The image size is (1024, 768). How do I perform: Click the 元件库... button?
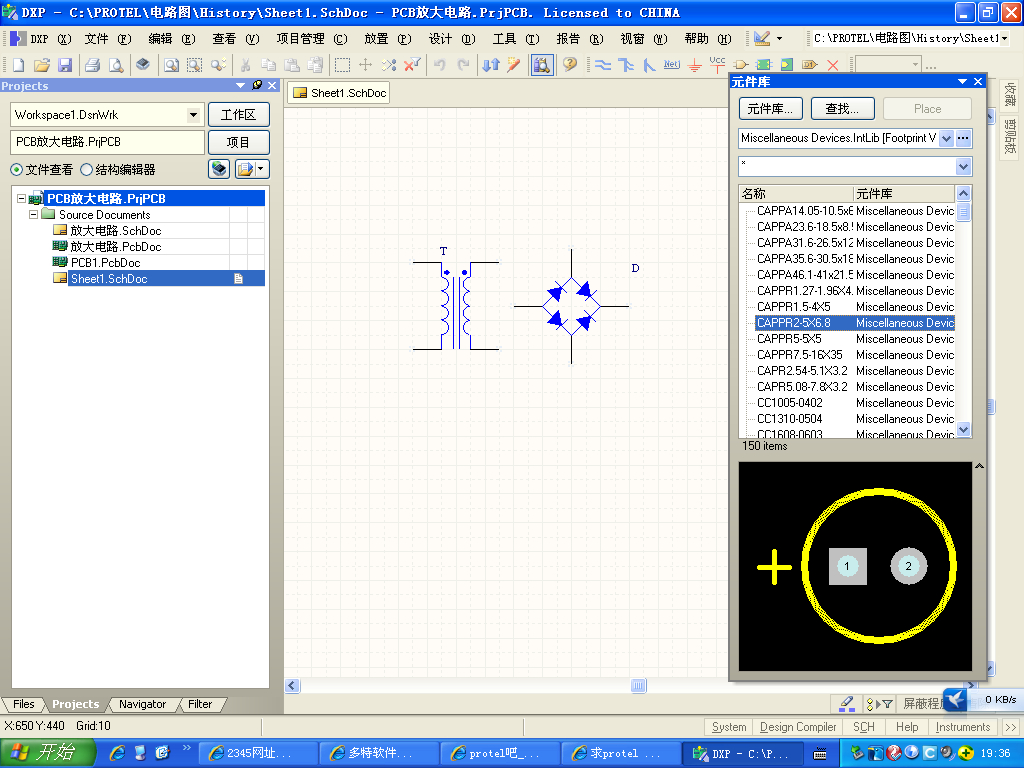tap(771, 109)
